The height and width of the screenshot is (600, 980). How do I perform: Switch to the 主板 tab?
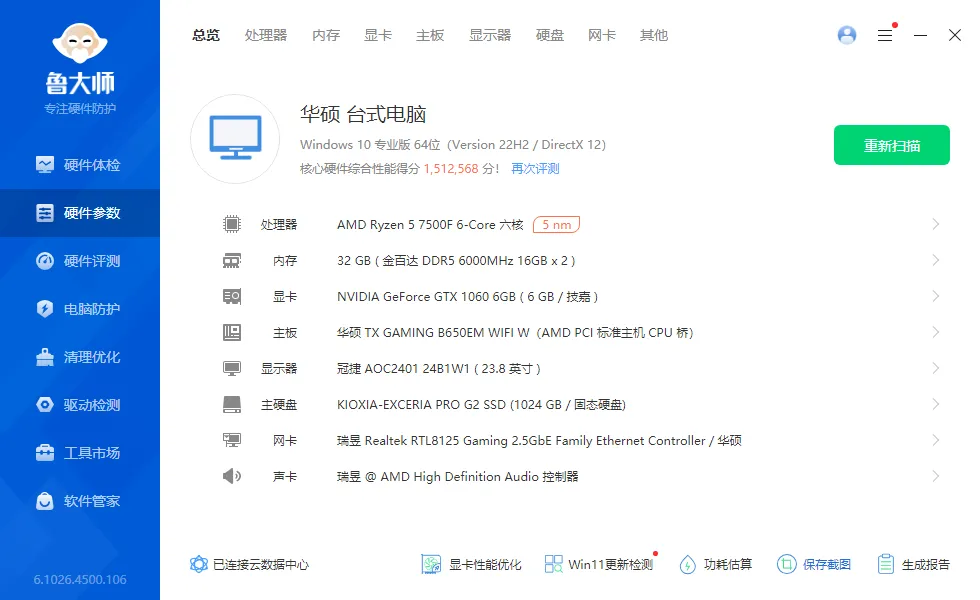click(430, 36)
